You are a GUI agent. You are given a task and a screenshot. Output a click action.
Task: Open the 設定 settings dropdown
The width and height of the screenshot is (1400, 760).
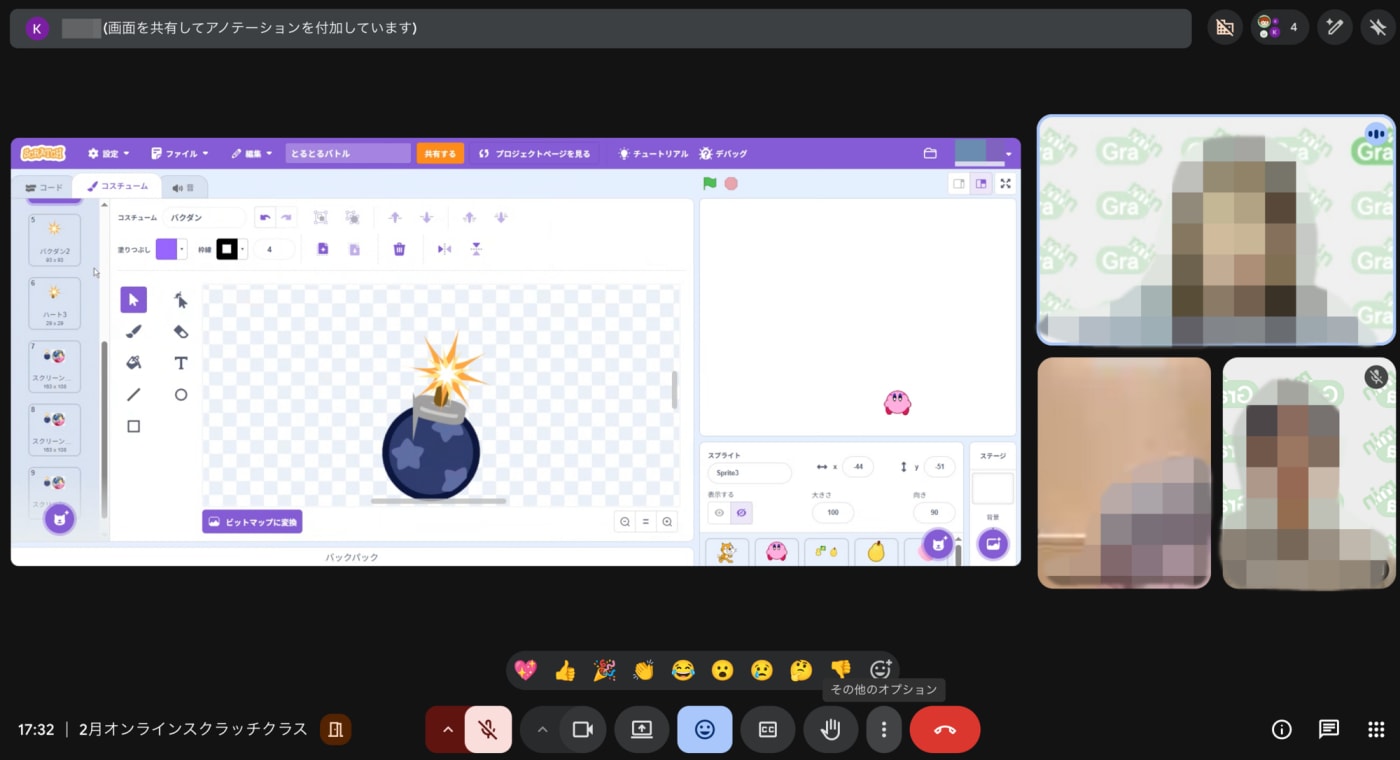[109, 154]
